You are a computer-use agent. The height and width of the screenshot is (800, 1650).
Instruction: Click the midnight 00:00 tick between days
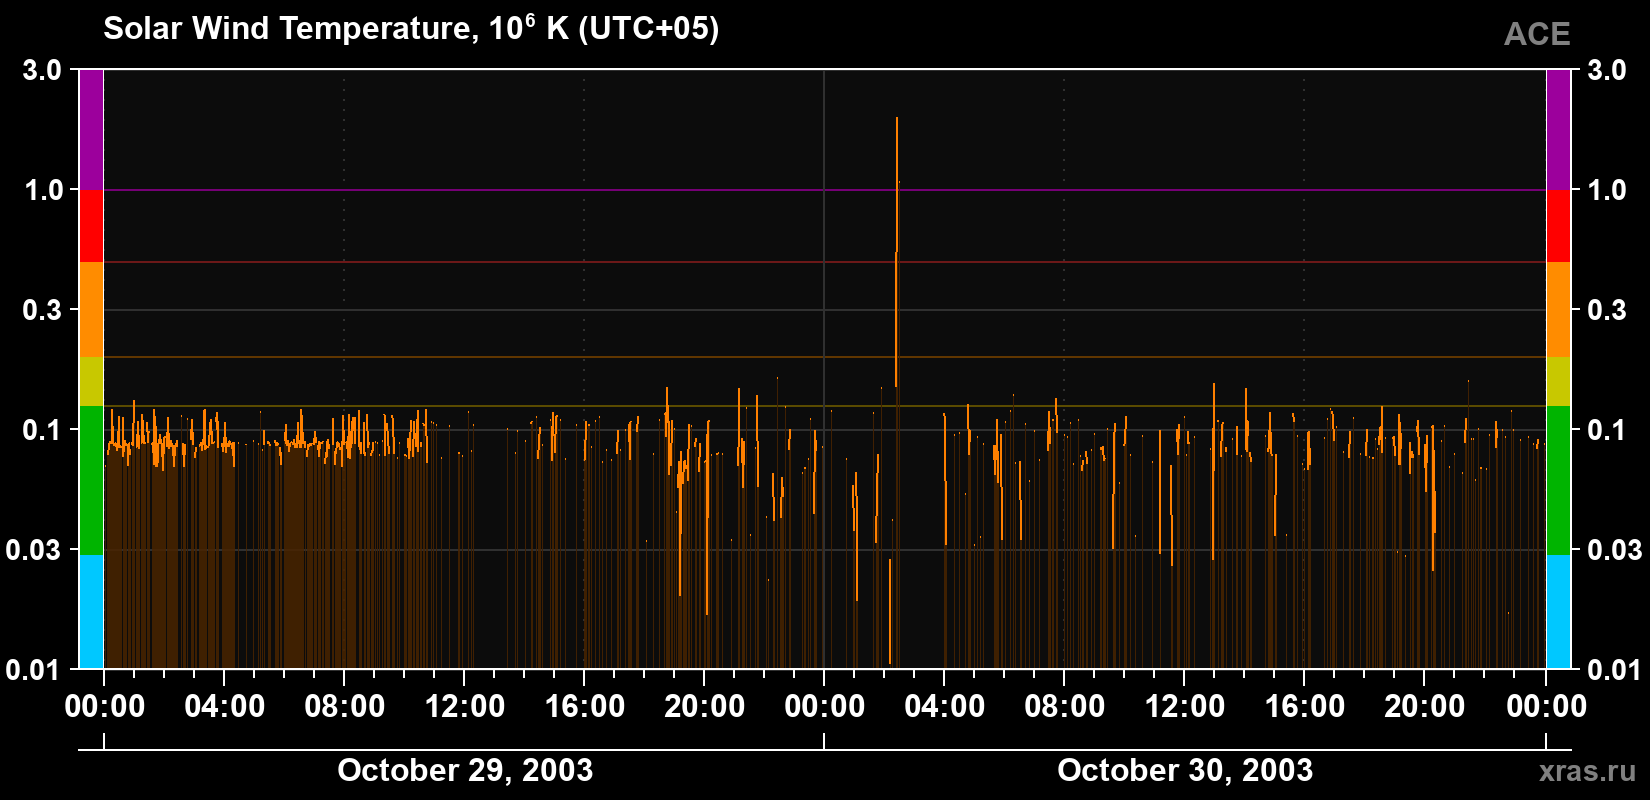point(825,706)
